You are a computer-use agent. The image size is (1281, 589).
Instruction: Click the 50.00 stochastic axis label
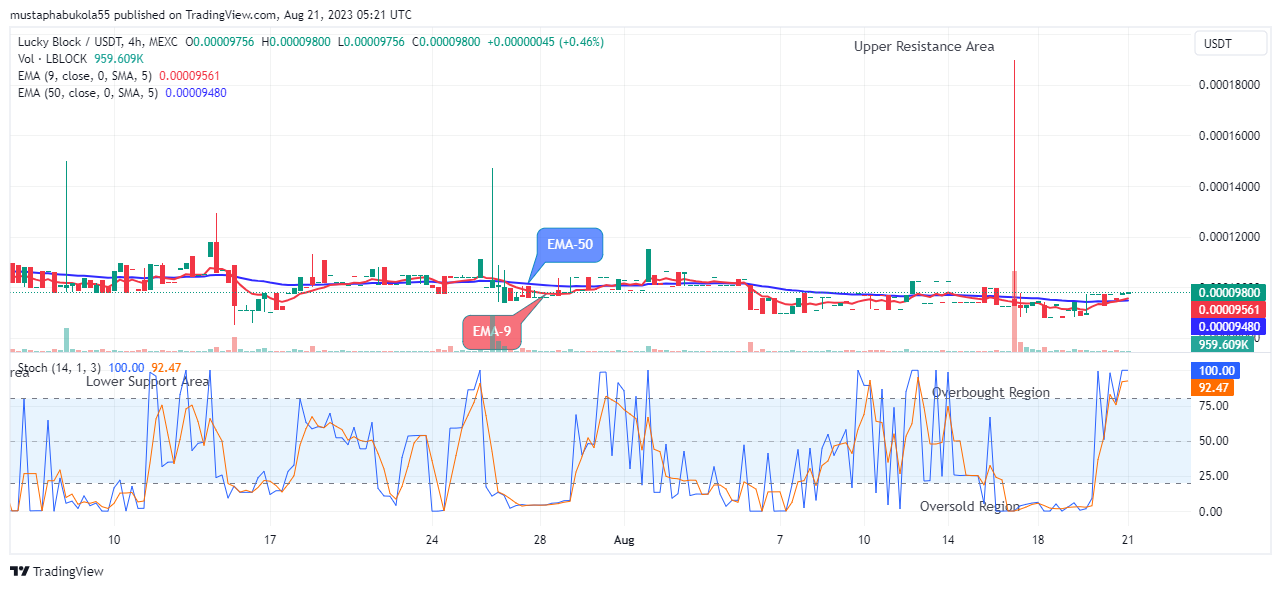[x=1213, y=441]
